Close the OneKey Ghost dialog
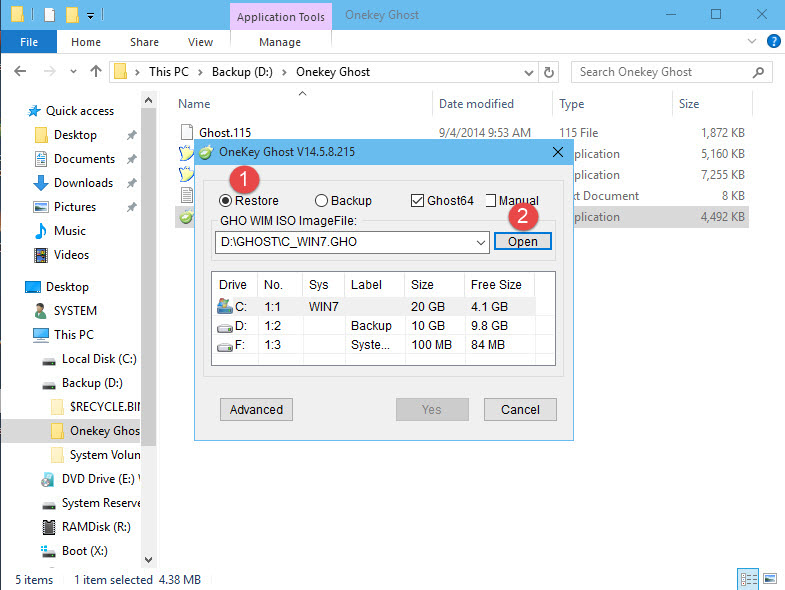This screenshot has width=785, height=590. point(558,152)
